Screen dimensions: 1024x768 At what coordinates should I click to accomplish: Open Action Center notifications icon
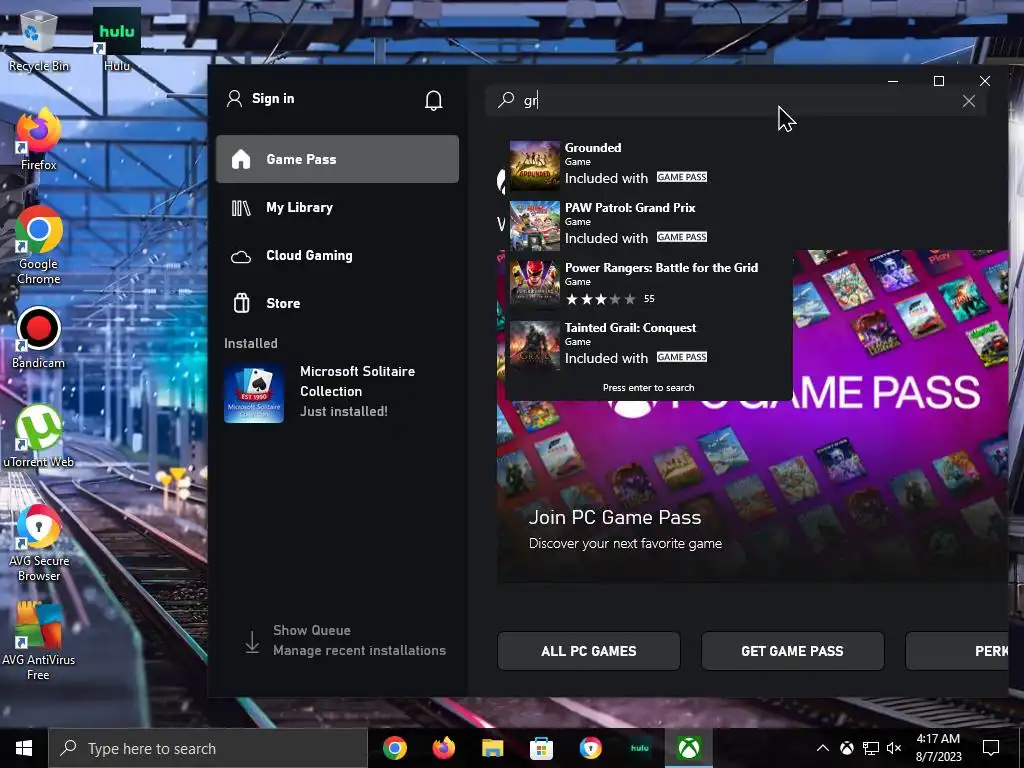point(991,748)
